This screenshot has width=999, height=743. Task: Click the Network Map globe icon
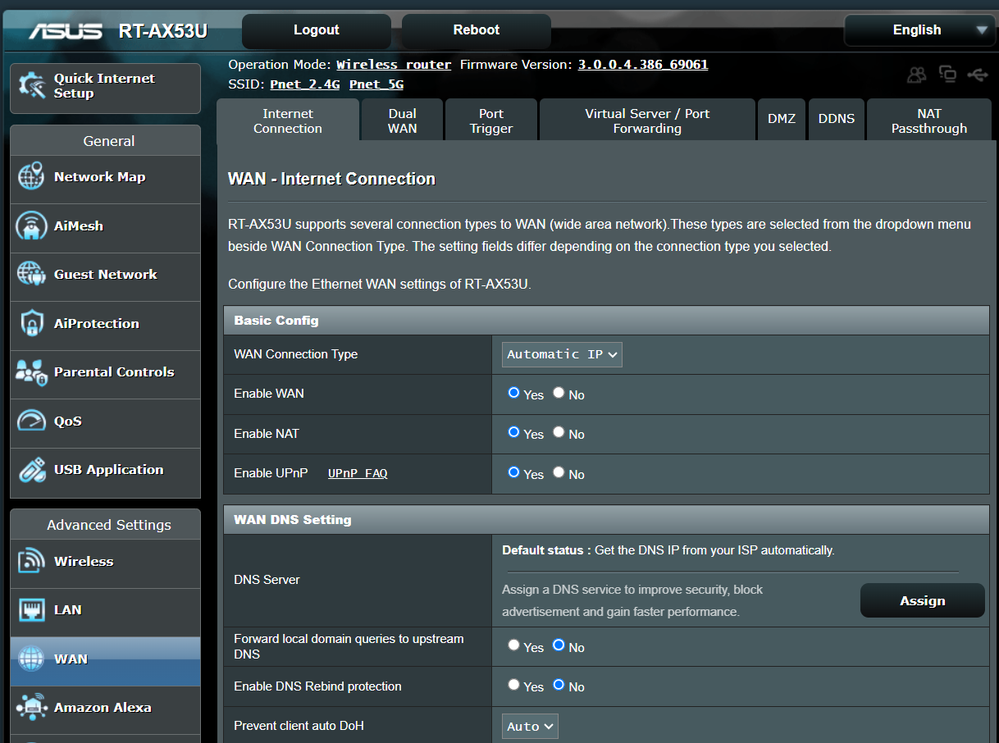[x=31, y=177]
